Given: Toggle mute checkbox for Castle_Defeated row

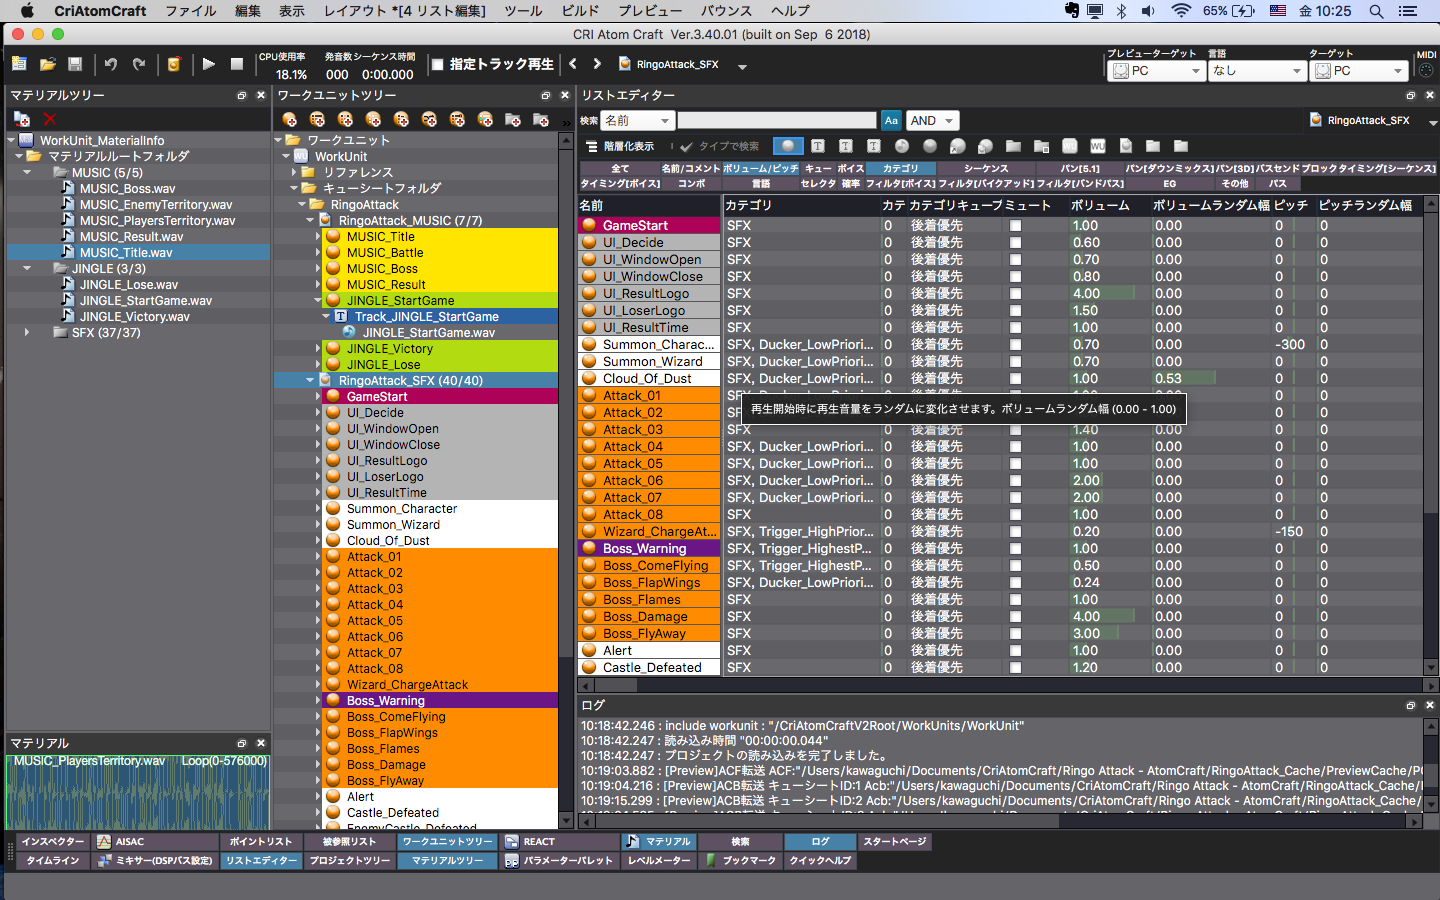Looking at the screenshot, I should (1015, 668).
